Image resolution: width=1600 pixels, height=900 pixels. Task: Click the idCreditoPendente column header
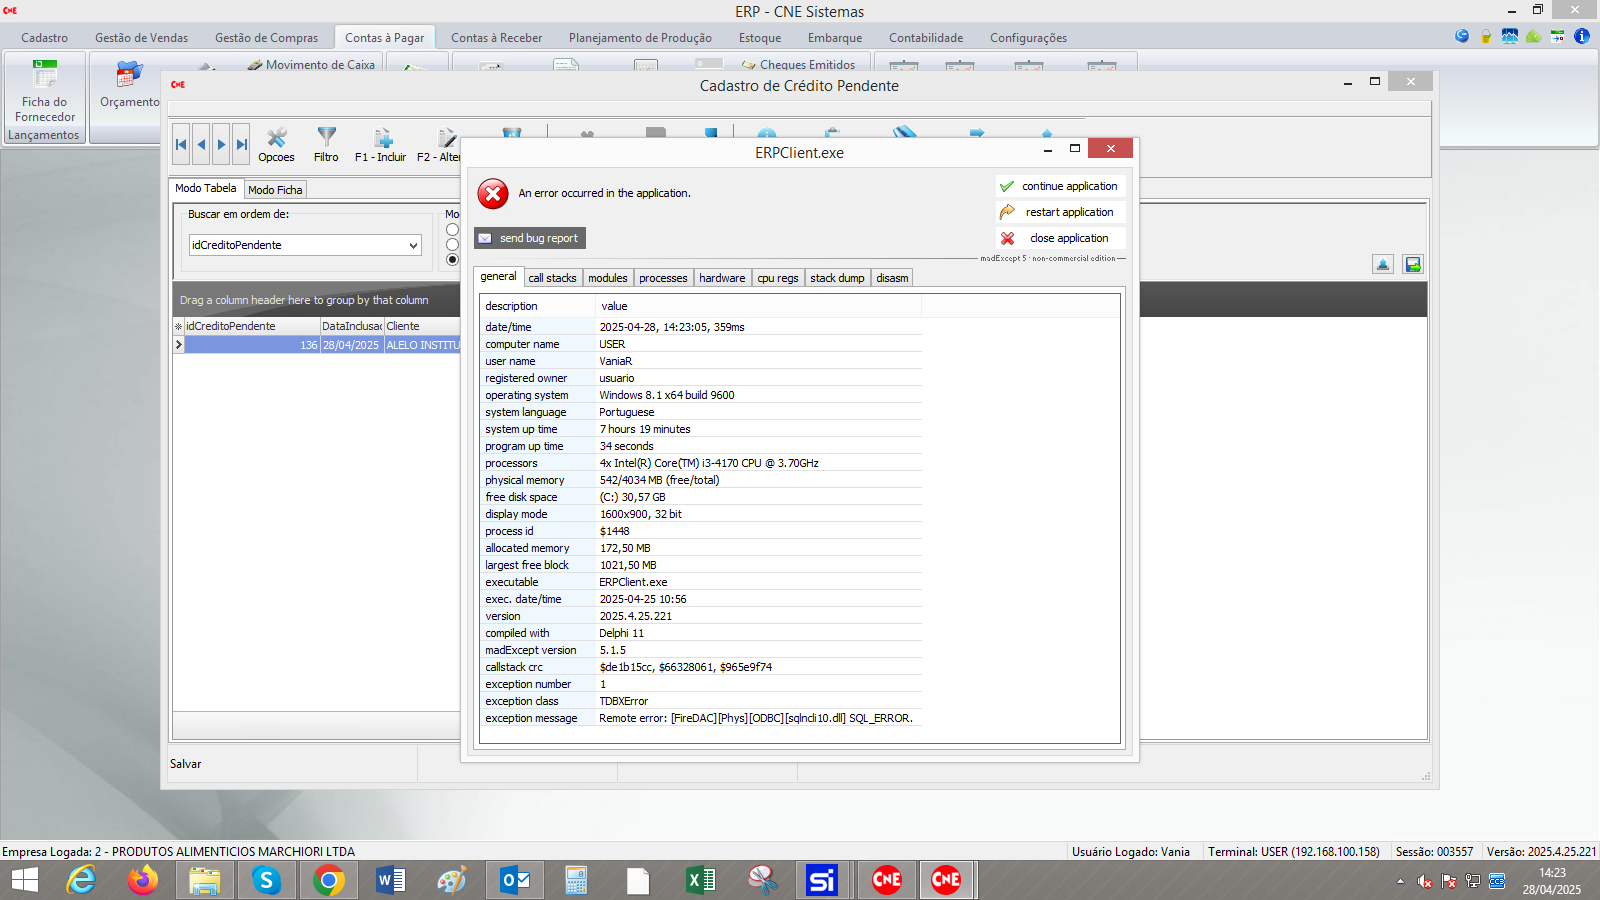pos(250,326)
